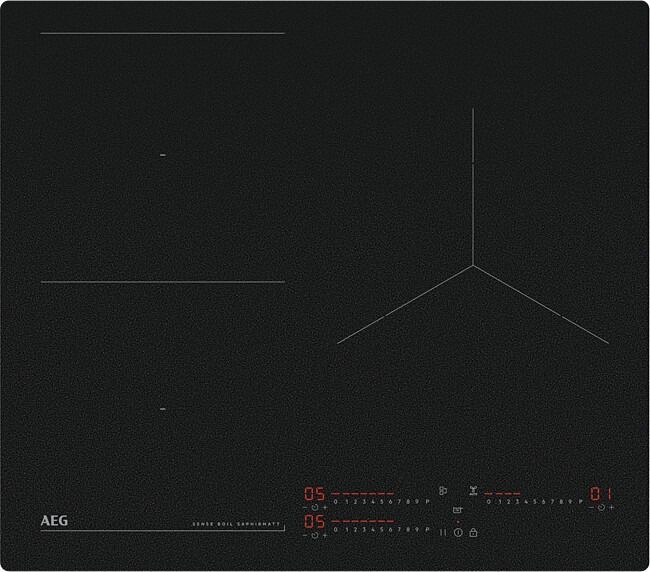Viewport: 650px width, 572px height.
Task: Tap timer clock under upper-left 05 display
Action: [315, 508]
